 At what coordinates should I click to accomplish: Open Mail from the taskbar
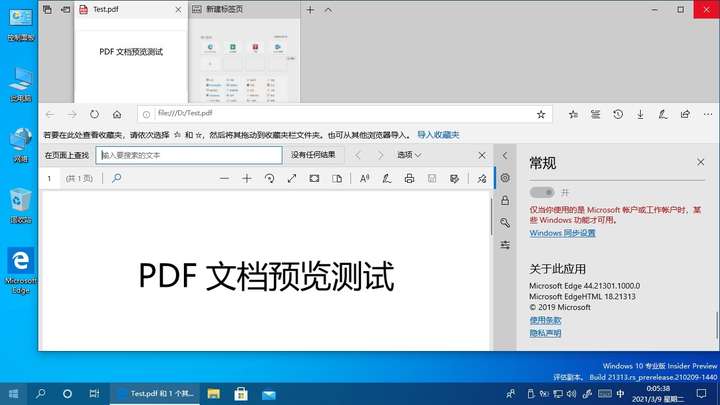(x=269, y=394)
